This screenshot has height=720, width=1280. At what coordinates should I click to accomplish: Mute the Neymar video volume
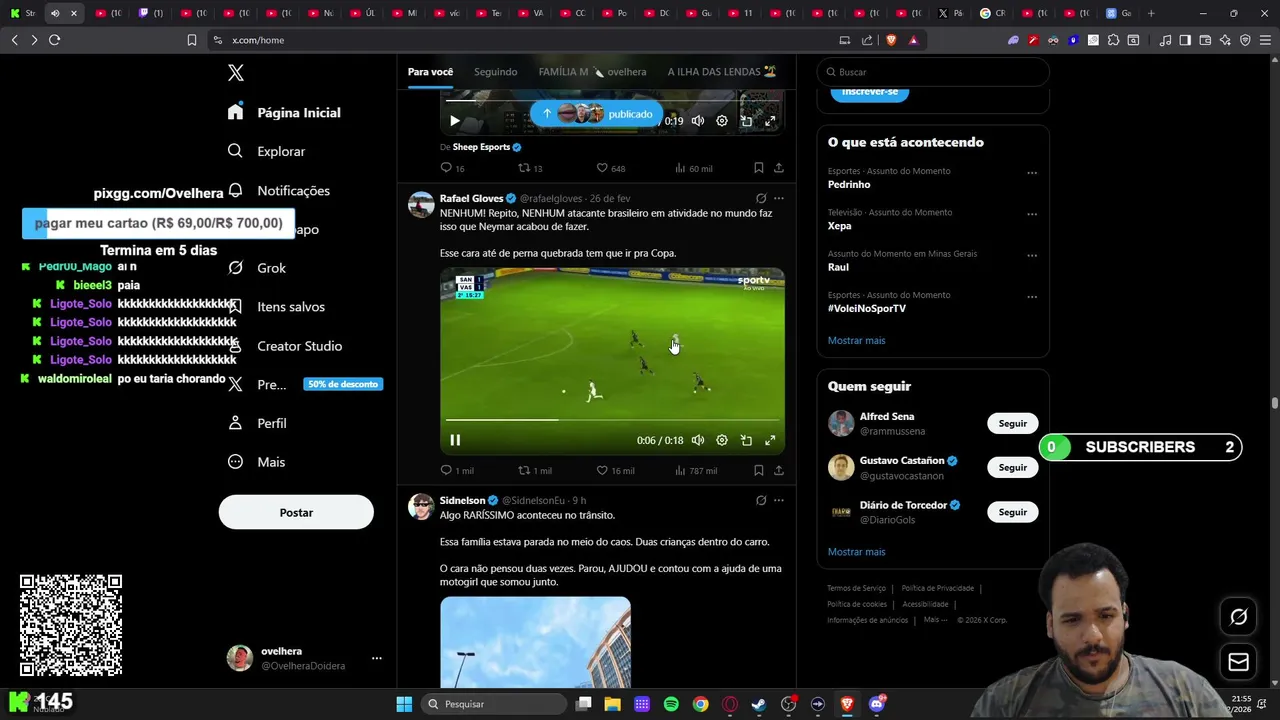pyautogui.click(x=698, y=440)
